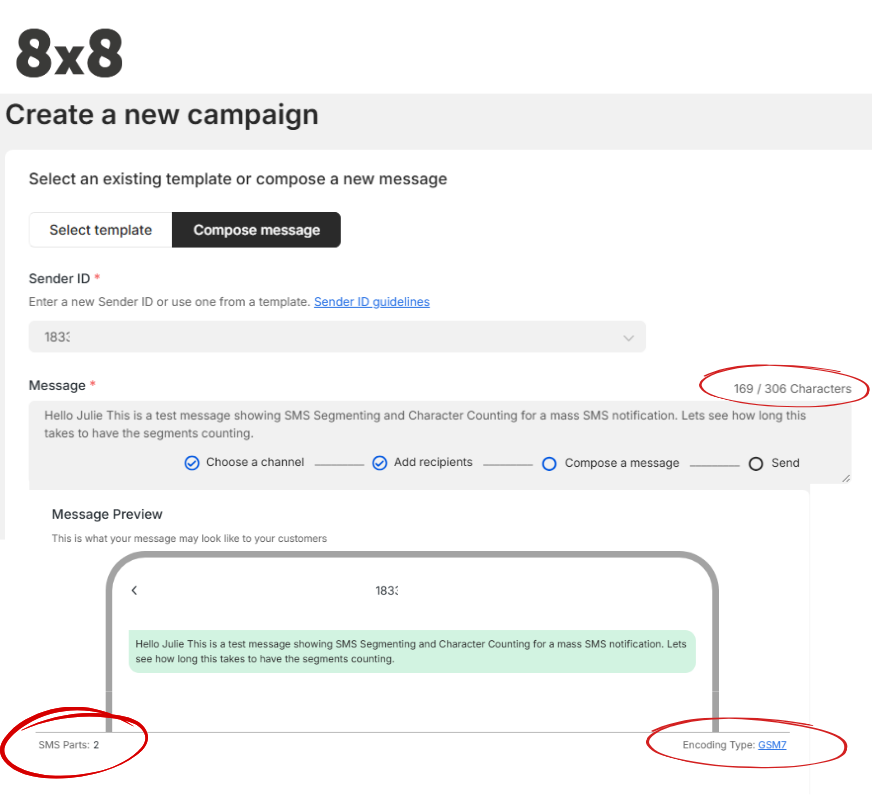Open the GSM7 encoding type link
878x800 pixels.
click(x=772, y=745)
